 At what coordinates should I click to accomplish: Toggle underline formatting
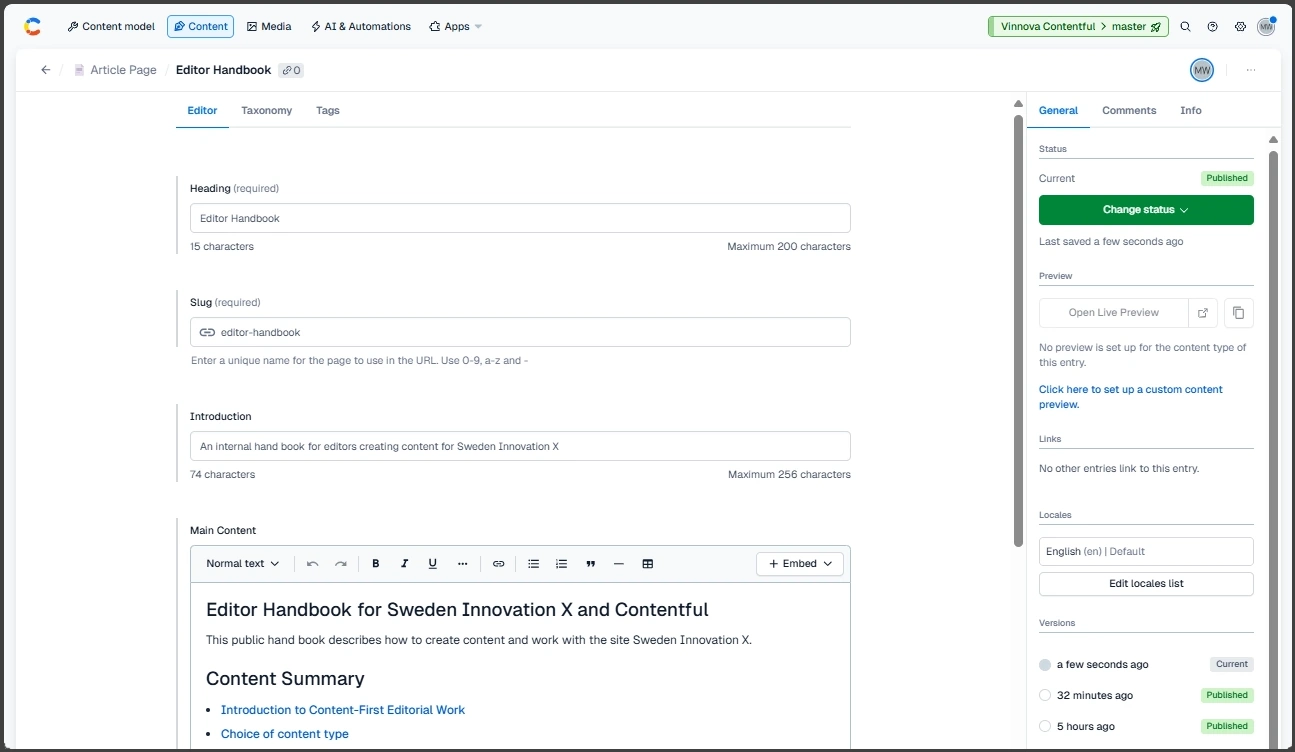click(x=433, y=564)
